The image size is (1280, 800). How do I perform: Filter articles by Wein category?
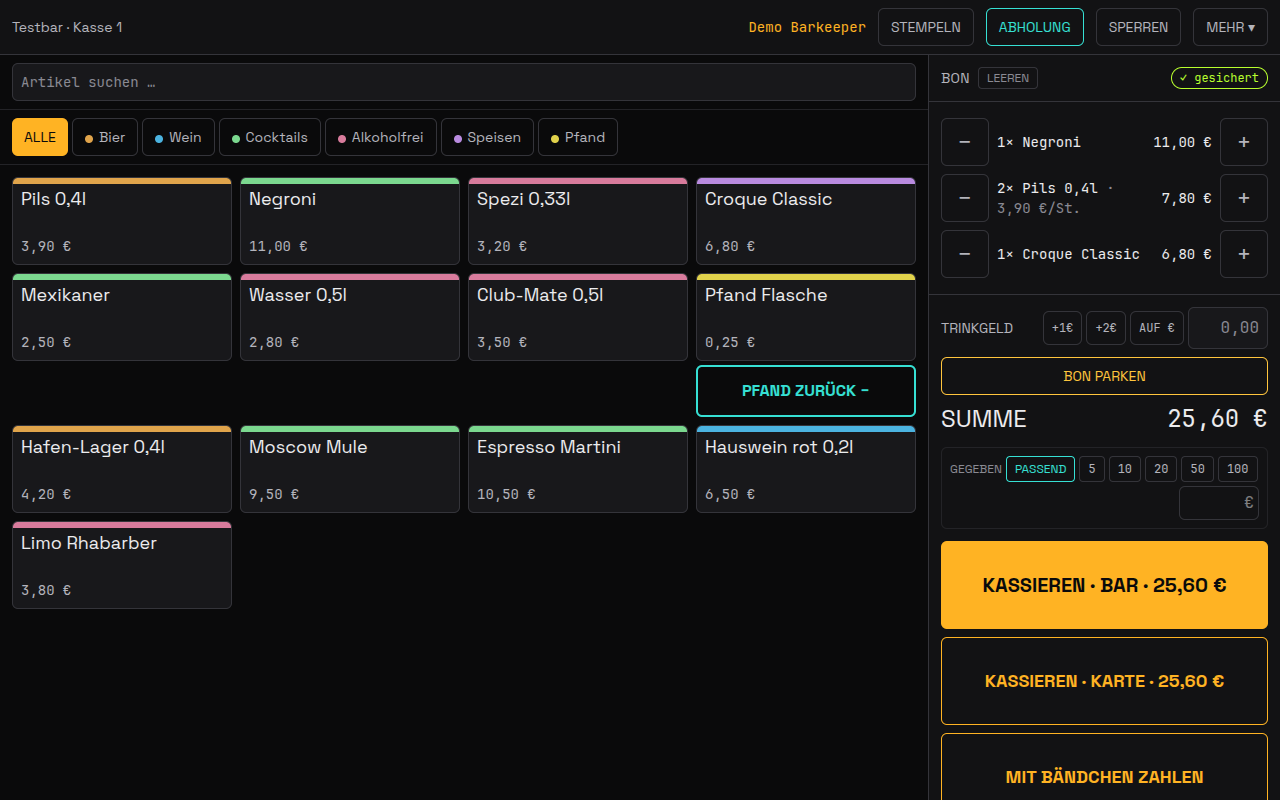178,137
